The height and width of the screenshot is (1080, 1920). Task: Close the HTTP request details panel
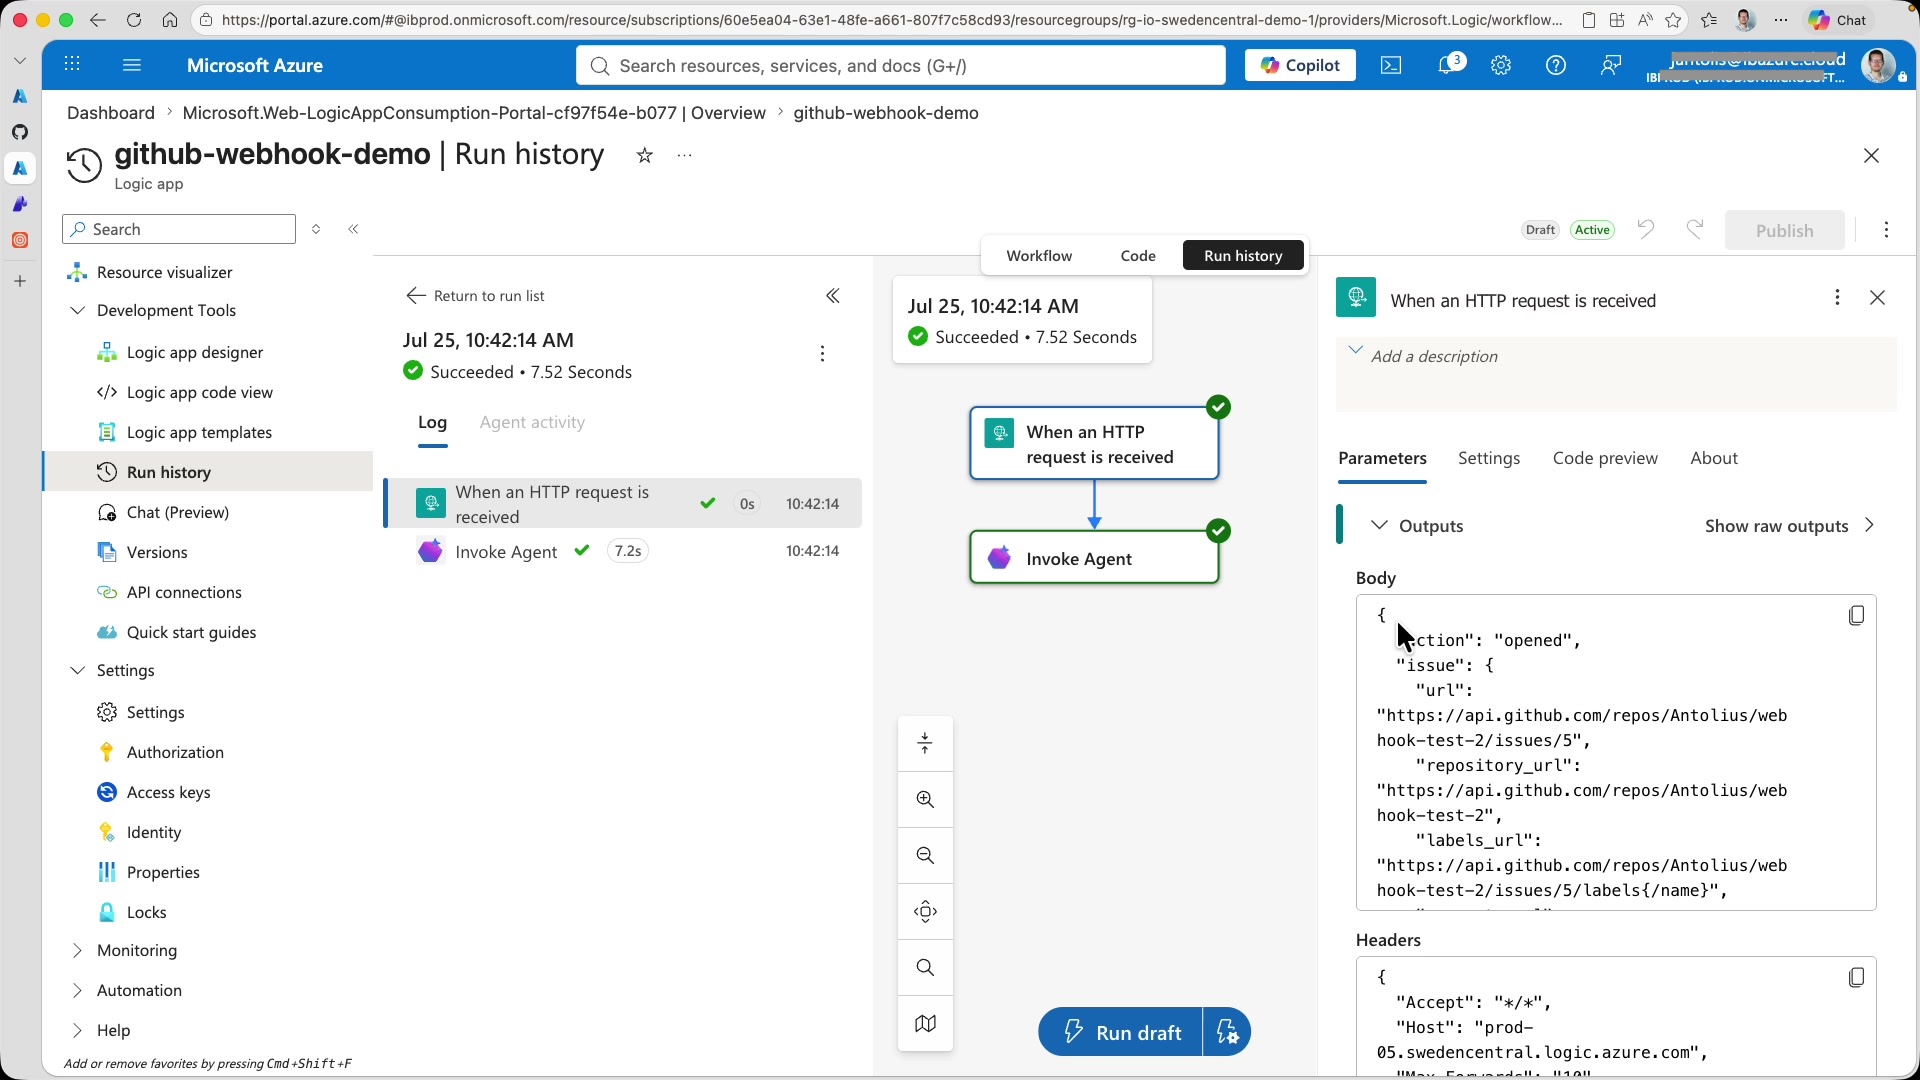1877,298
